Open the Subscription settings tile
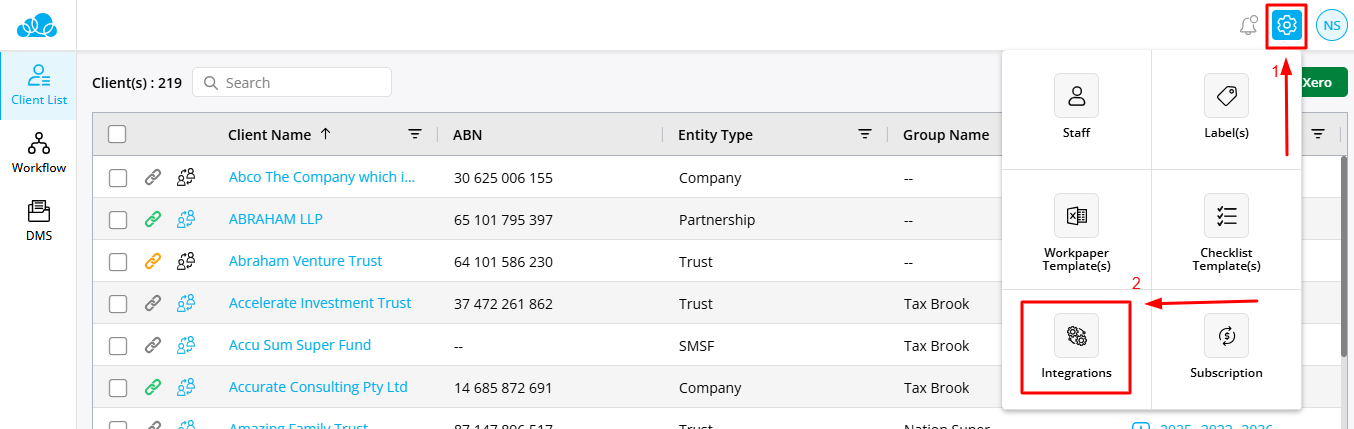1354x429 pixels. (x=1226, y=347)
